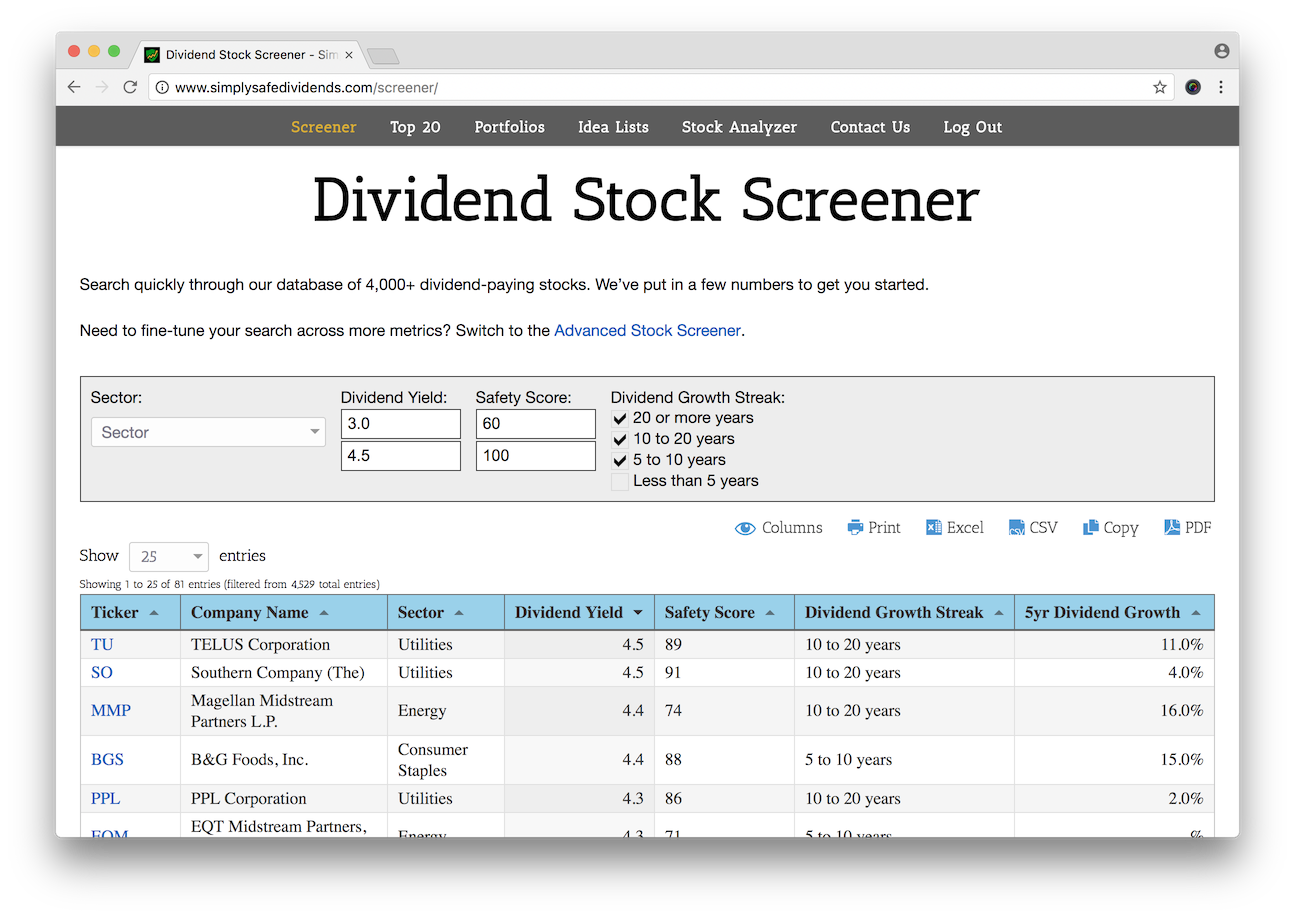
Task: Open the browser profile icon
Action: tap(1222, 50)
